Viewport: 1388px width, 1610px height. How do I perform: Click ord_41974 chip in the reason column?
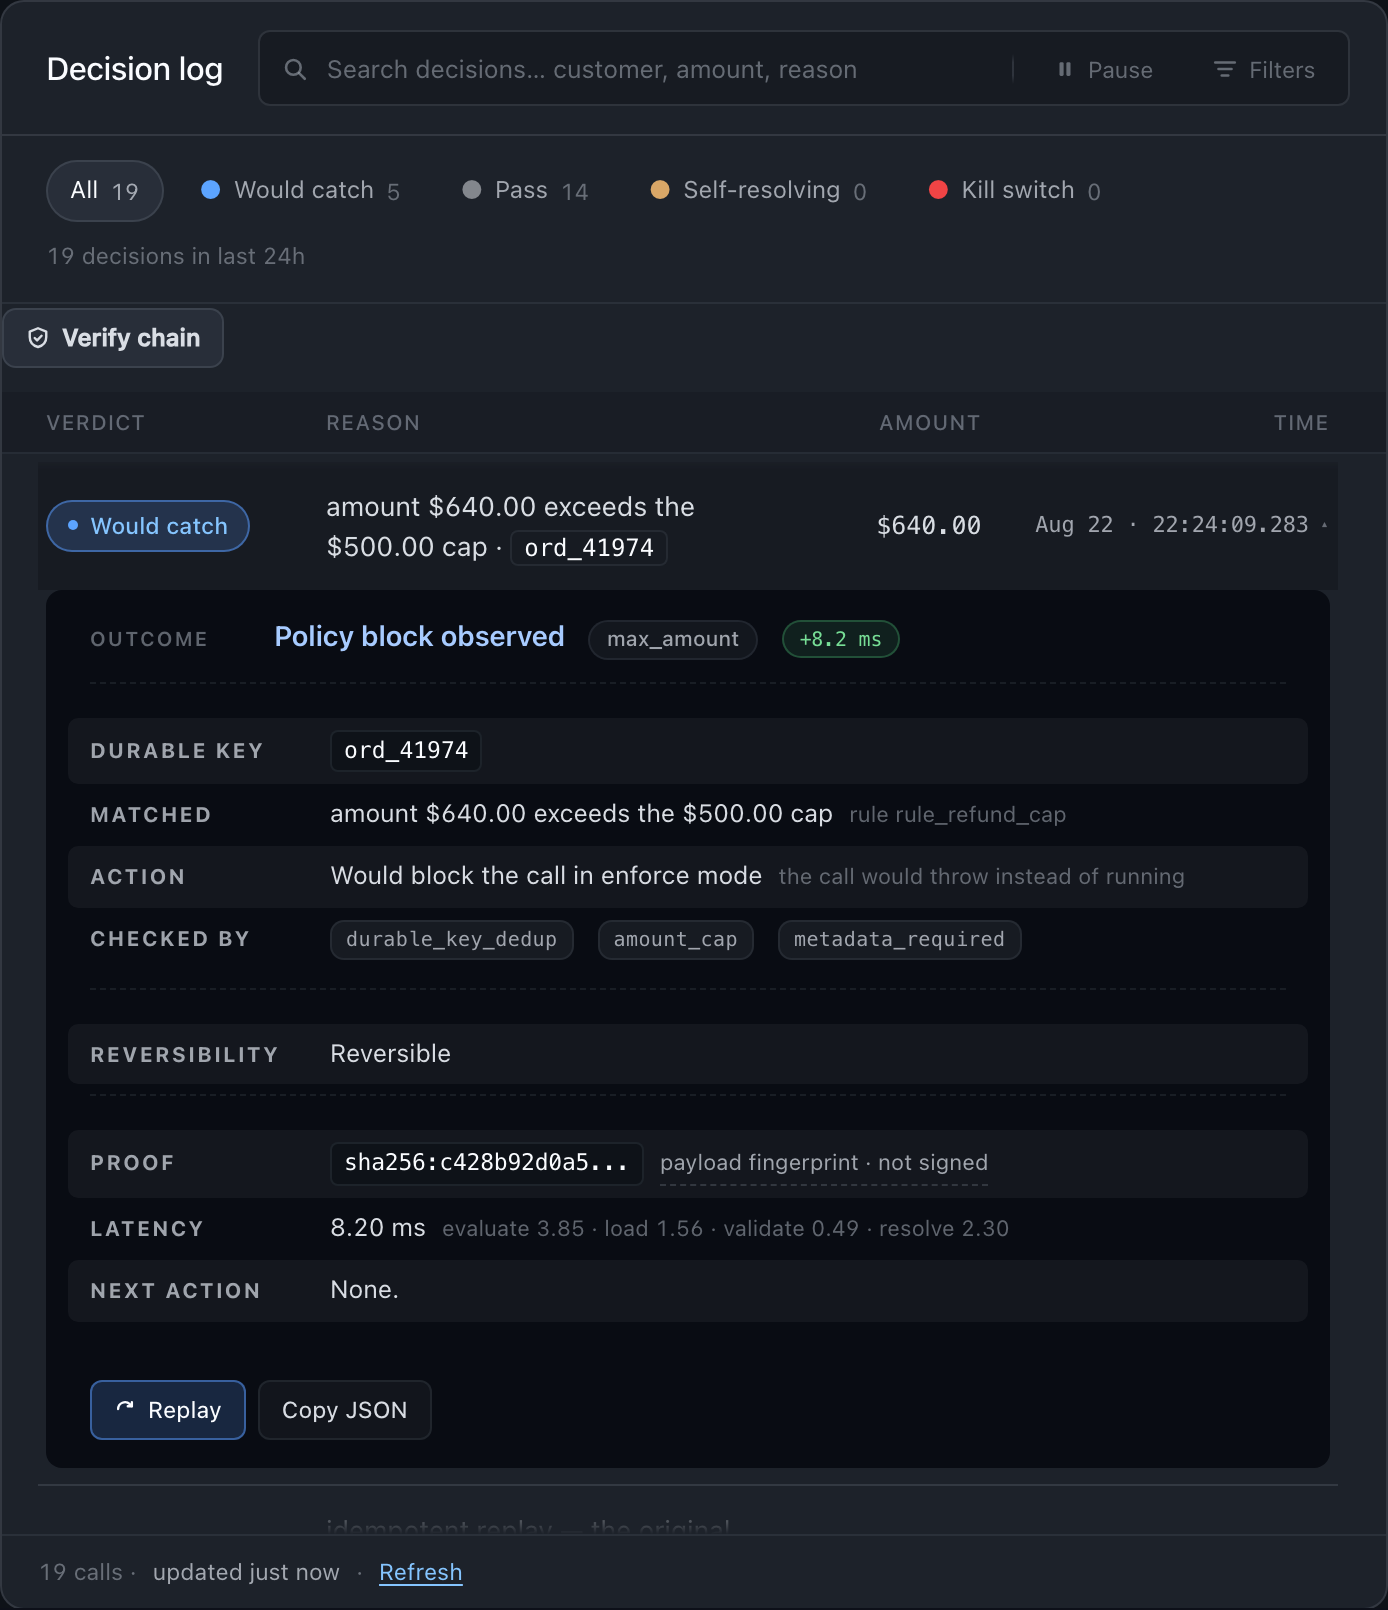(x=589, y=548)
